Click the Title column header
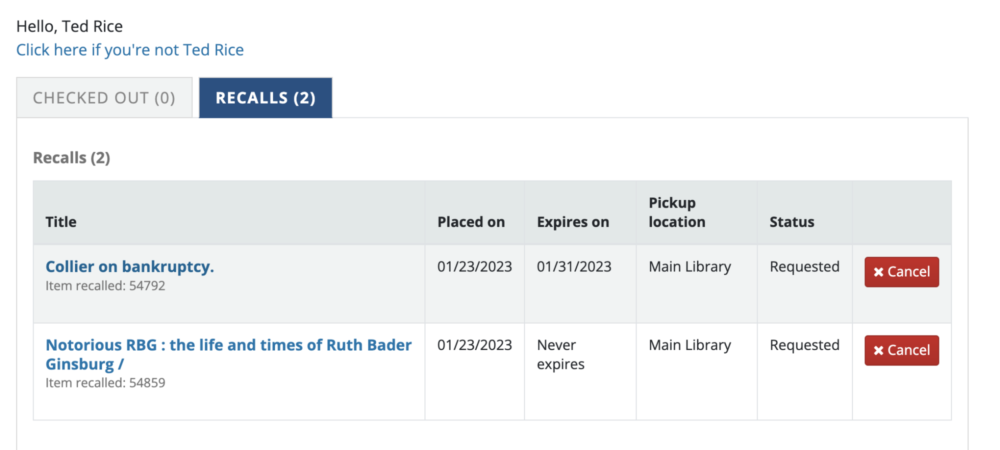 [61, 222]
